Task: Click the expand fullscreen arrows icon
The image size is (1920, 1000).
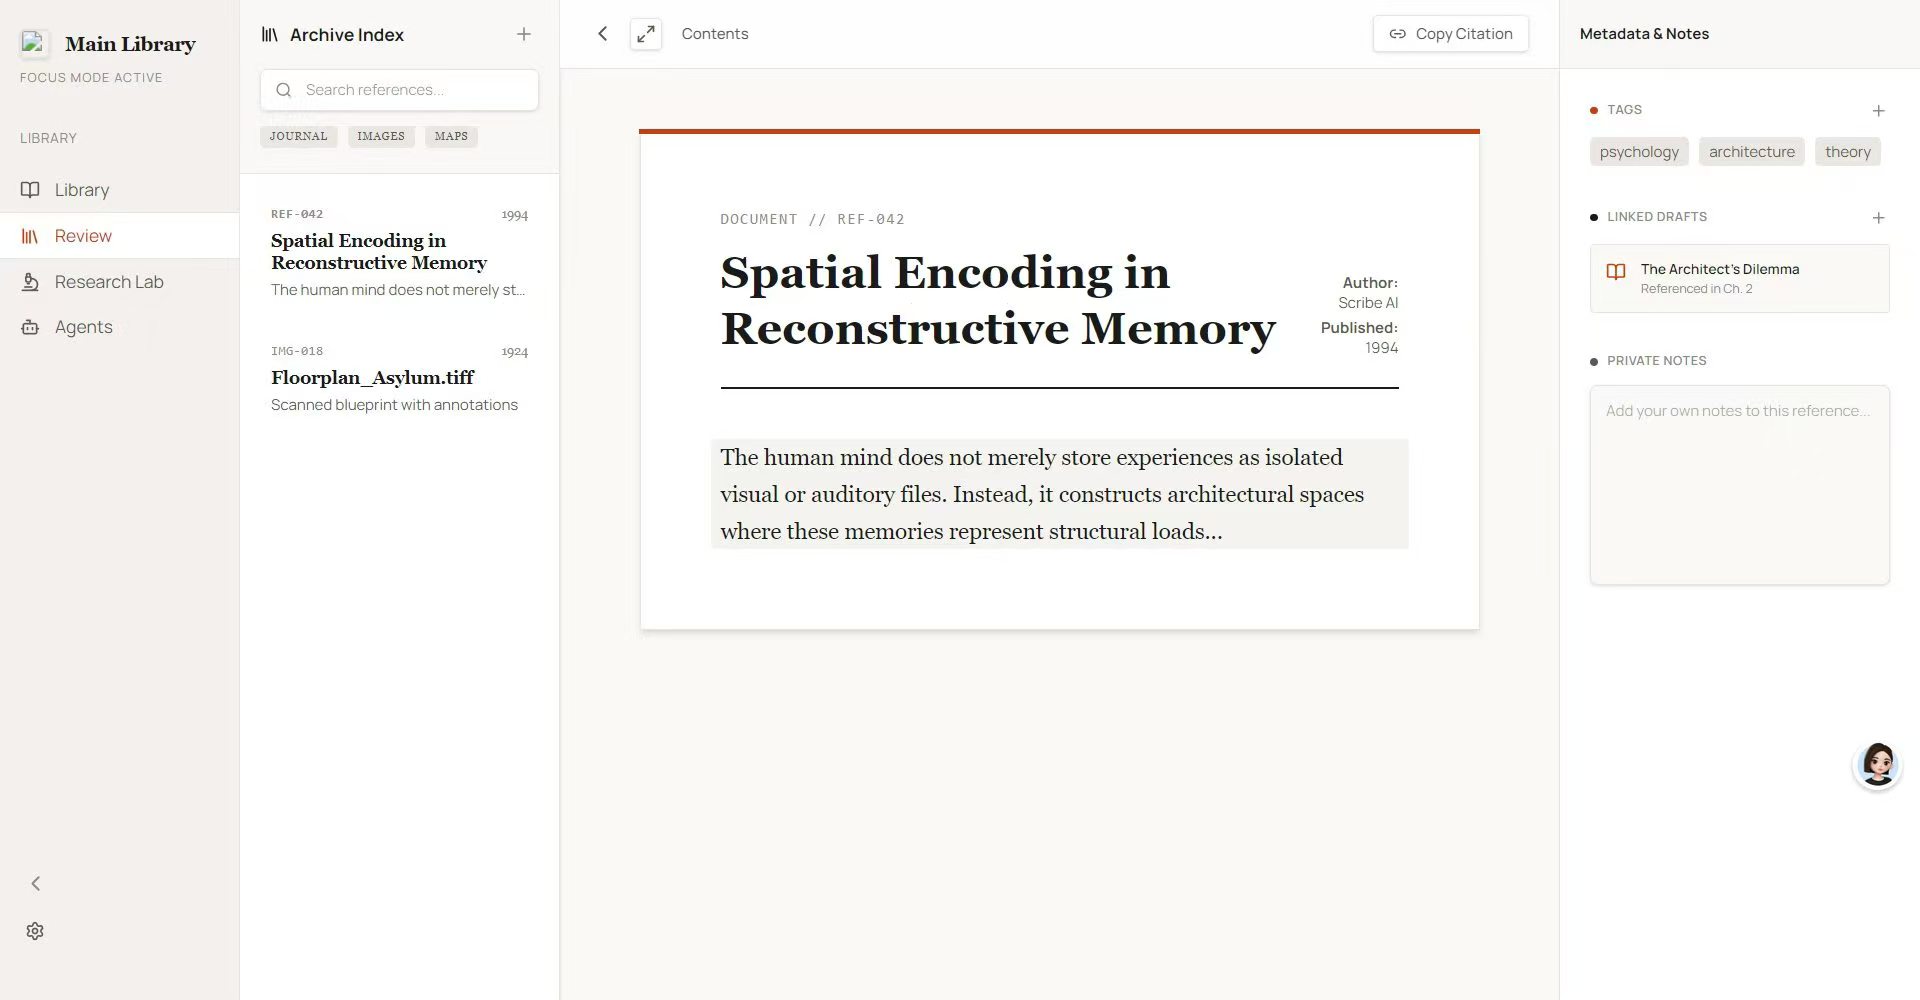Action: (x=646, y=34)
